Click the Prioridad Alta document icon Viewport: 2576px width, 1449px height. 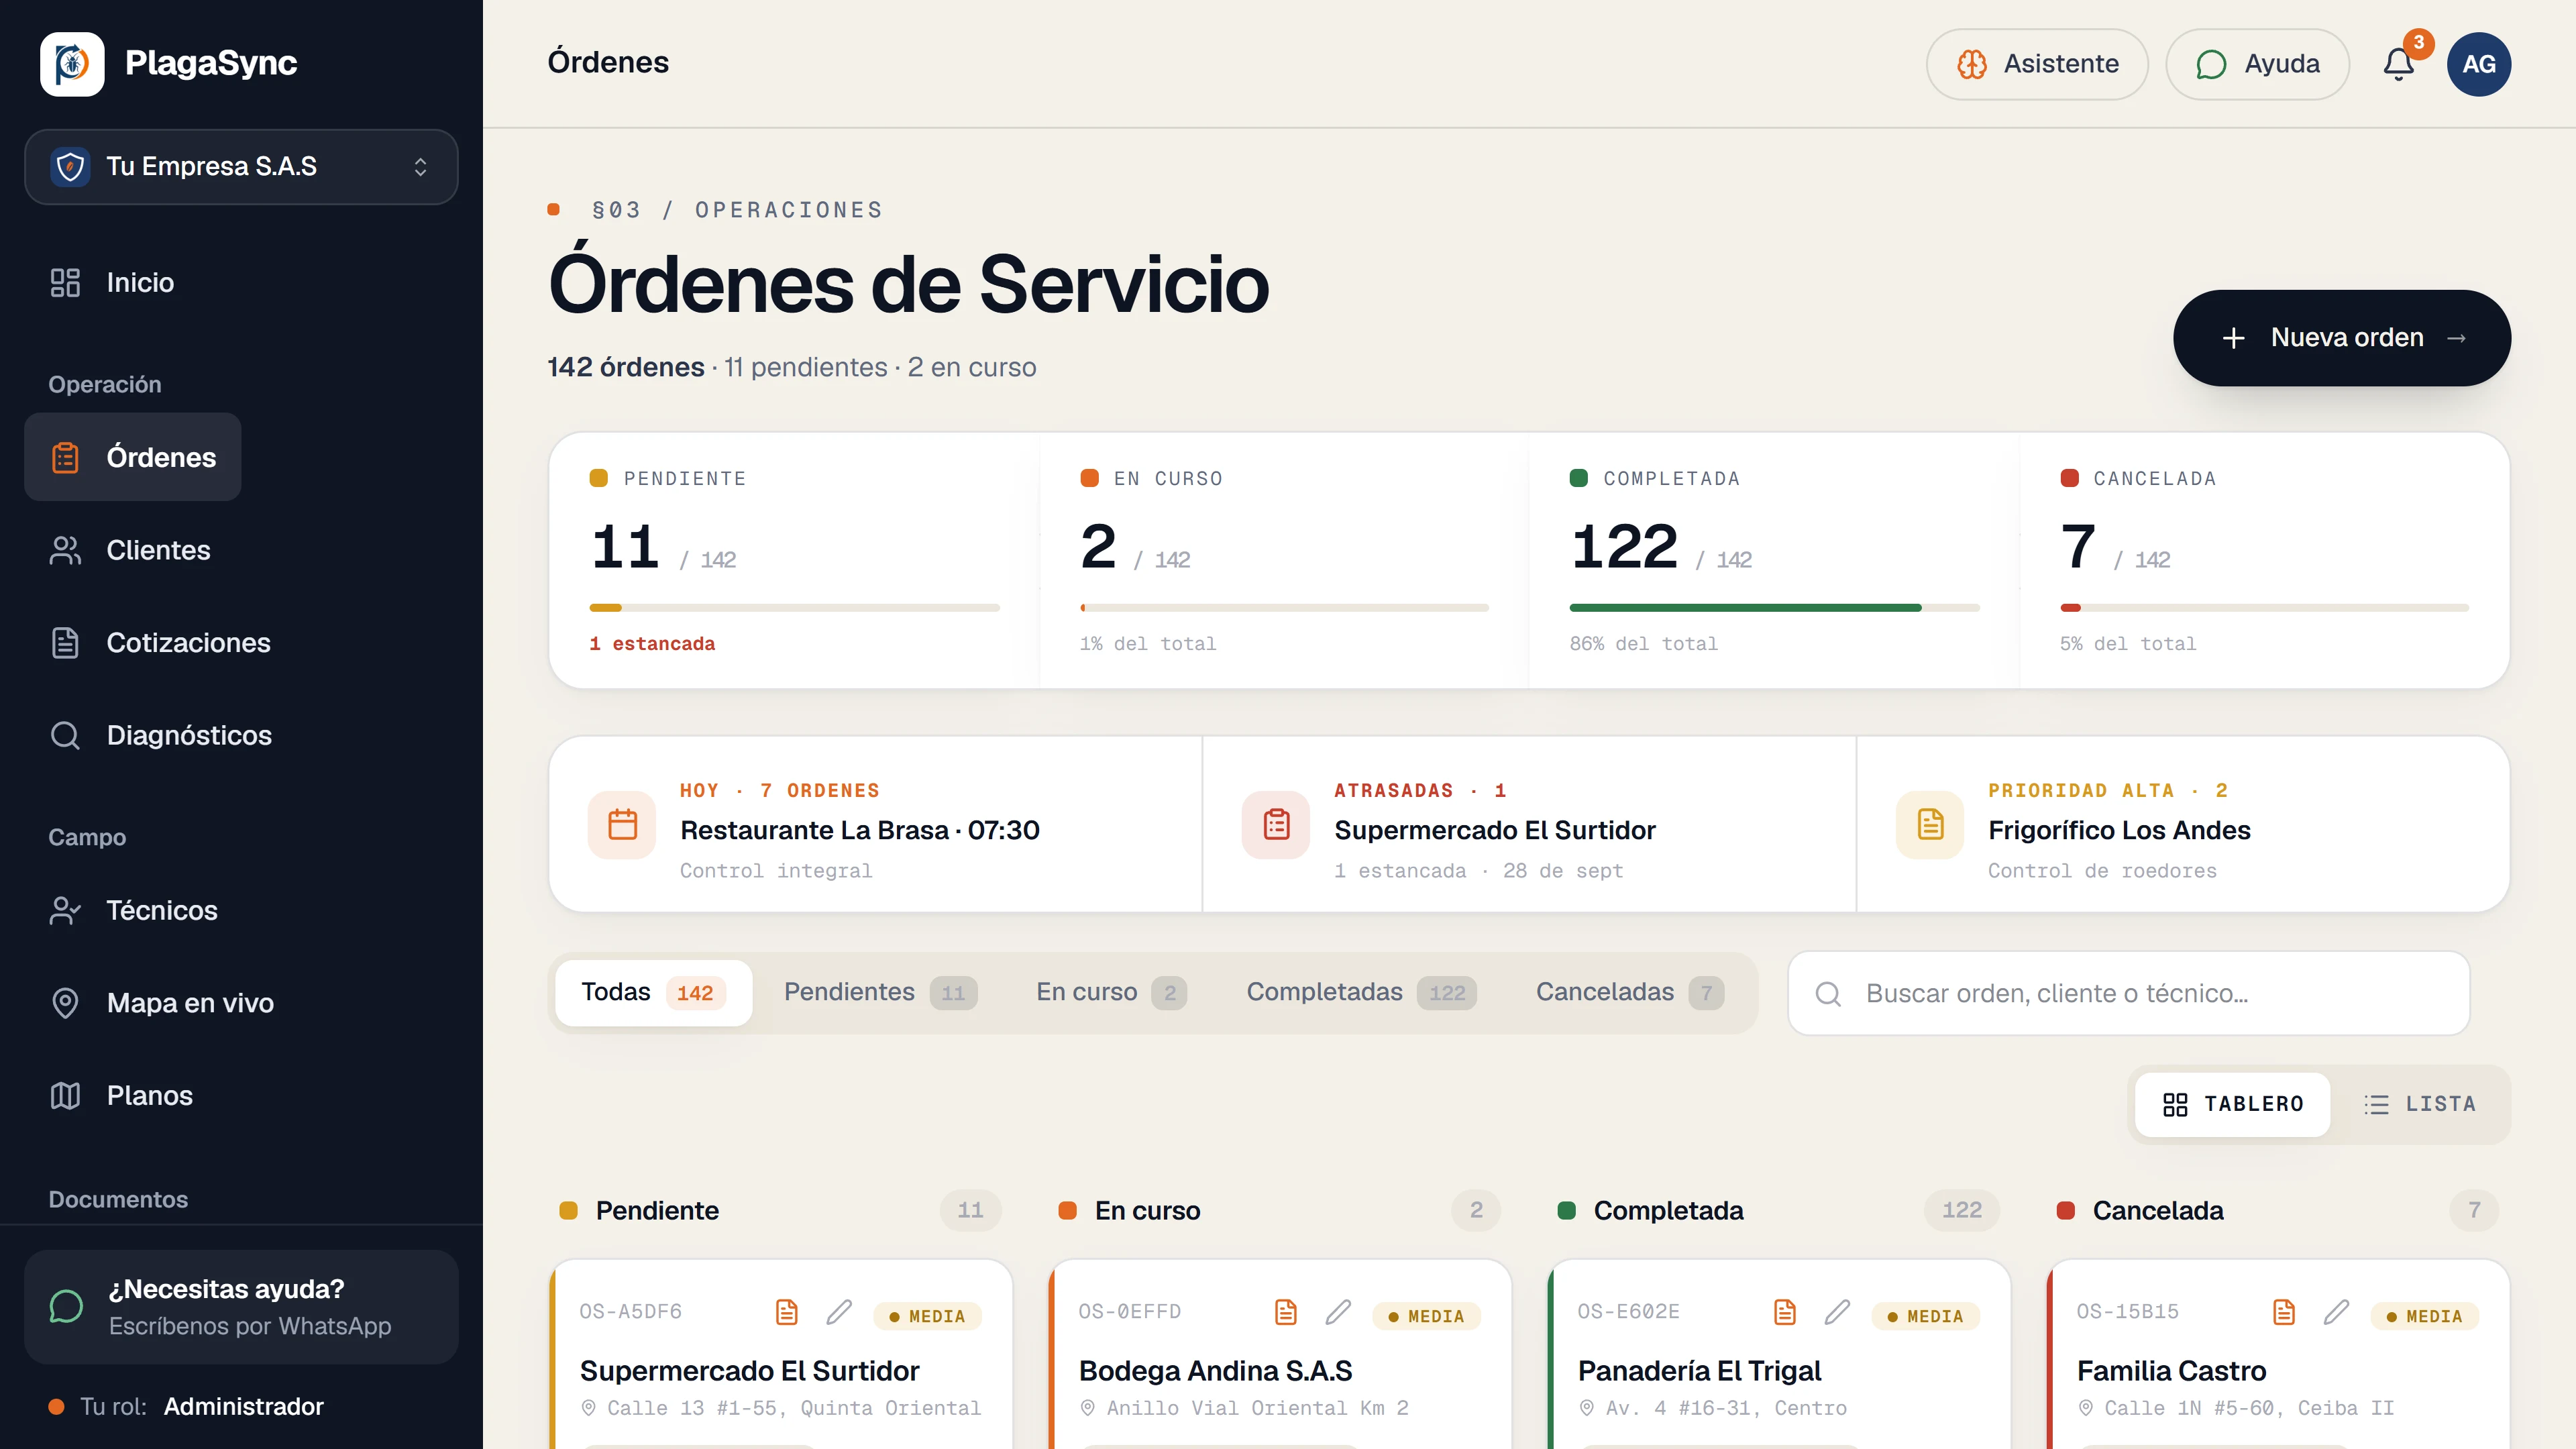(1930, 824)
